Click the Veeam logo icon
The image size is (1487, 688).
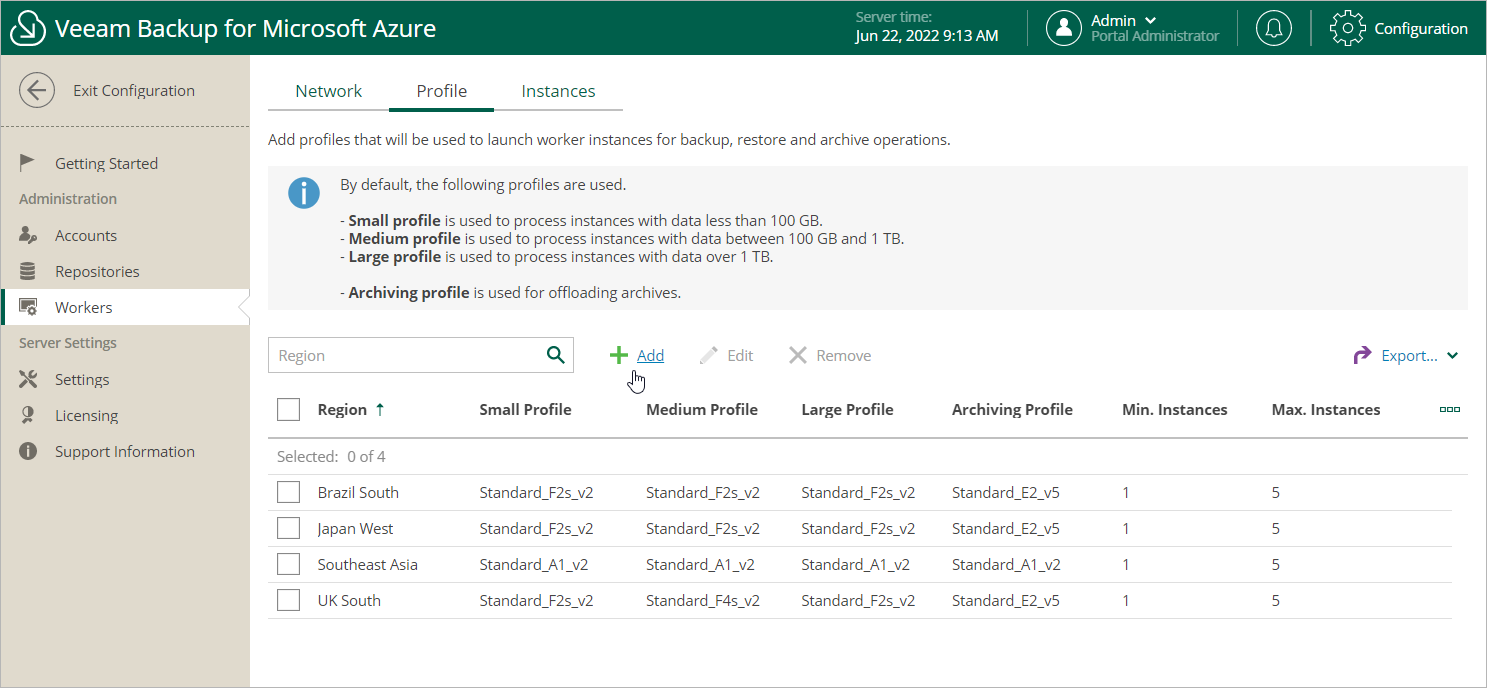28,28
